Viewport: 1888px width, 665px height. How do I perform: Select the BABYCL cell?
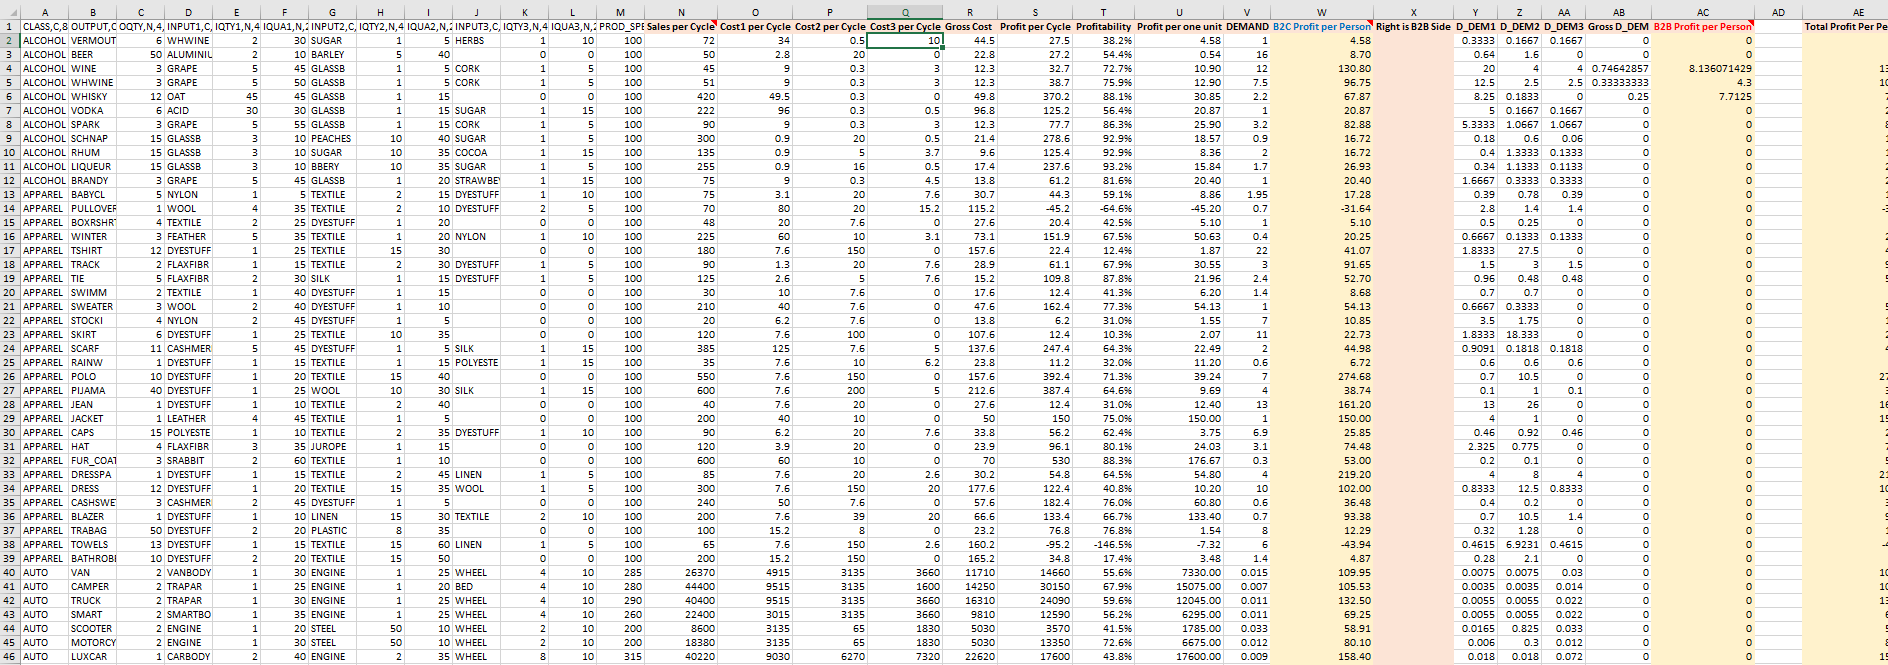point(93,195)
